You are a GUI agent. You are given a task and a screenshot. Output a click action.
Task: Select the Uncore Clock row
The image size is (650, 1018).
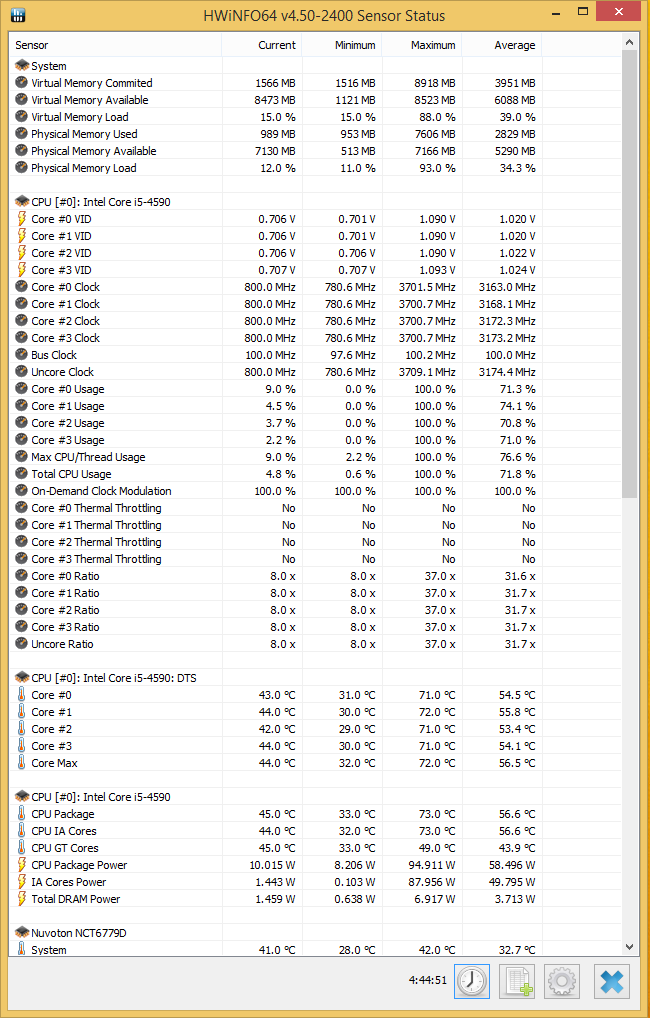[315, 372]
